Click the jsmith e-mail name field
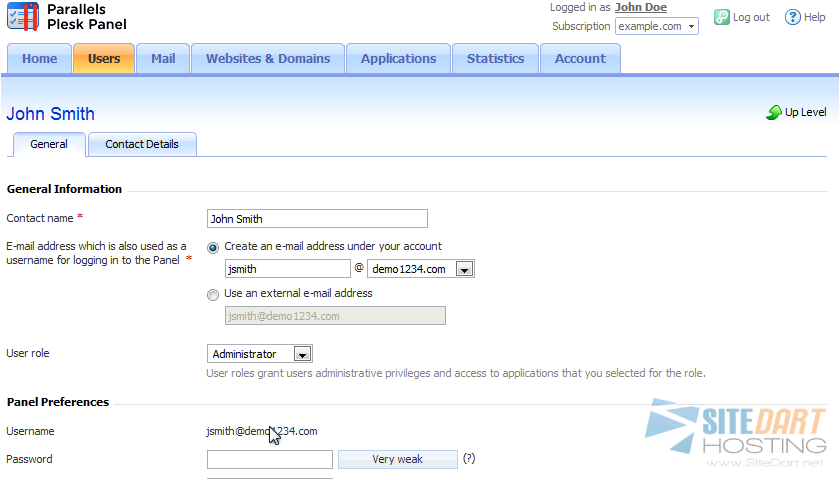 (288, 269)
